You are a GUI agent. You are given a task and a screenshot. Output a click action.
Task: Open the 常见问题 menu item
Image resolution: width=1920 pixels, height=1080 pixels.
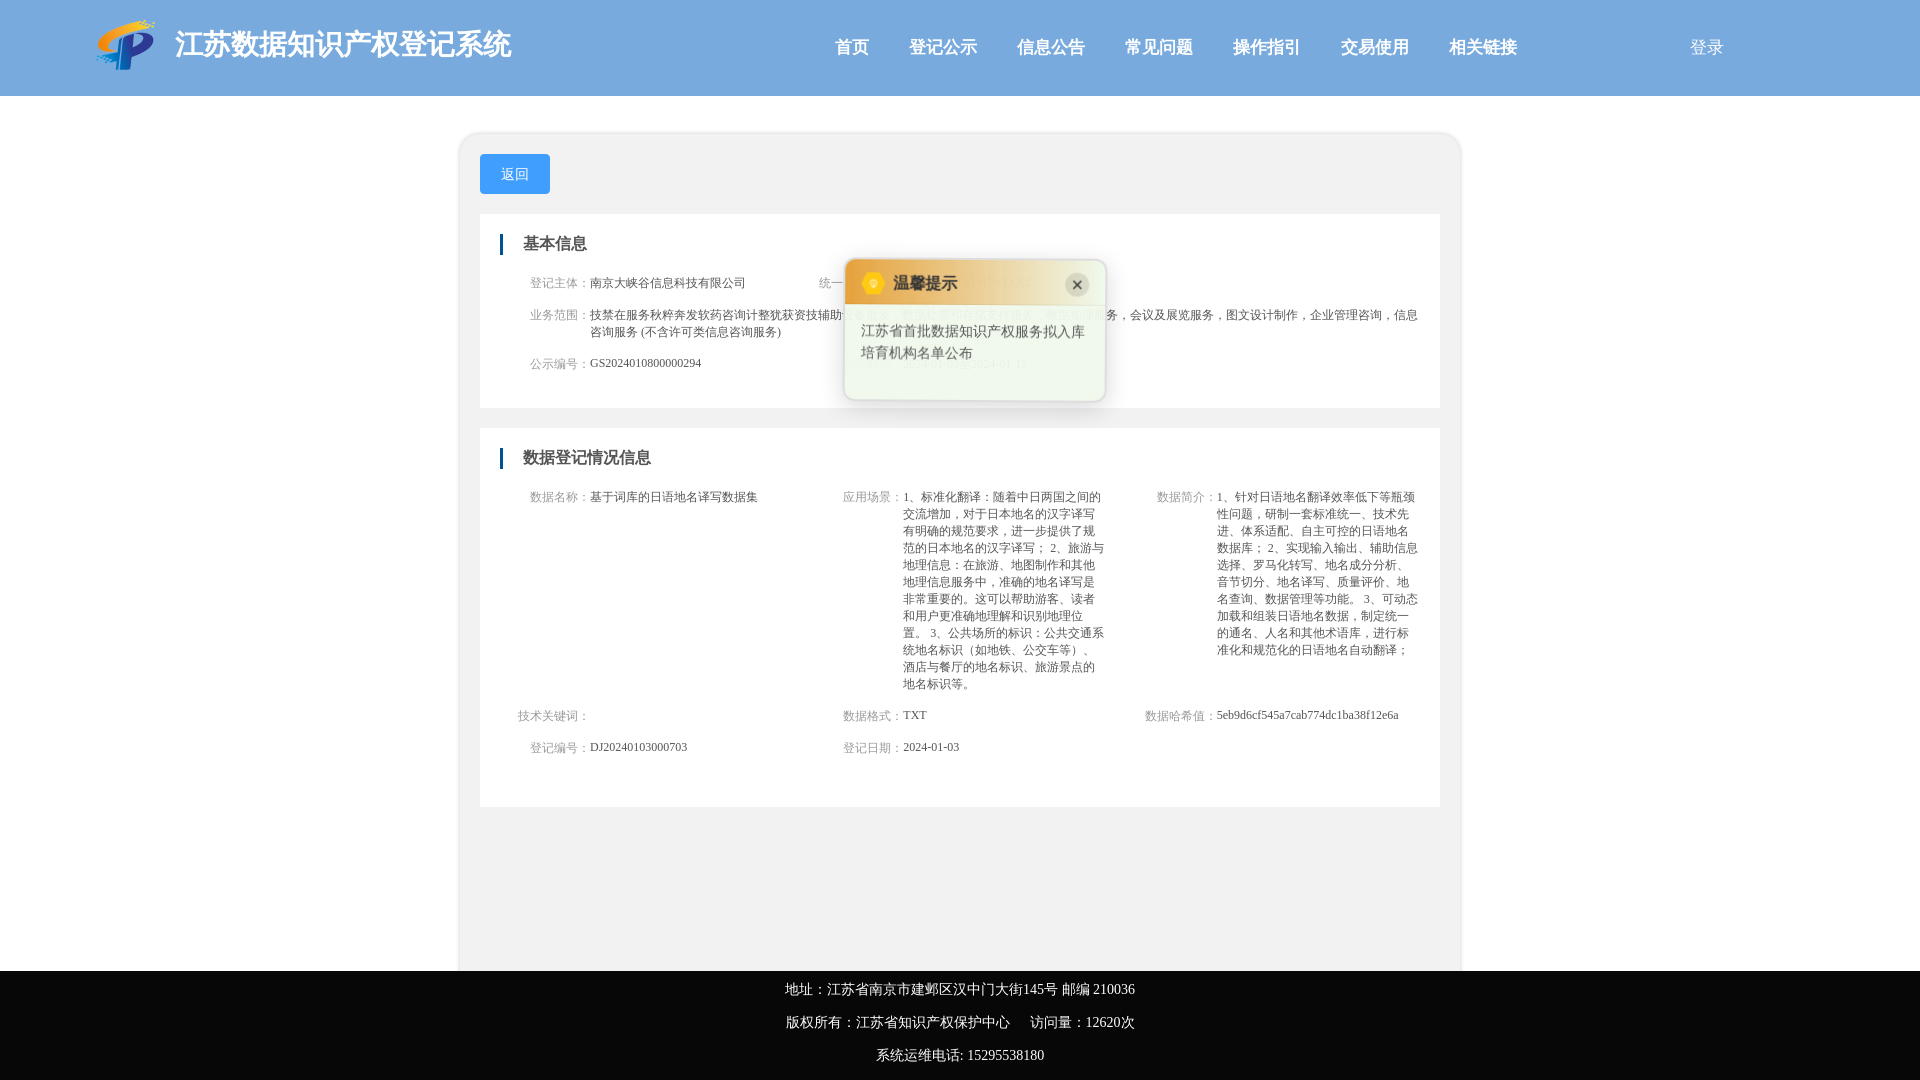[1159, 47]
